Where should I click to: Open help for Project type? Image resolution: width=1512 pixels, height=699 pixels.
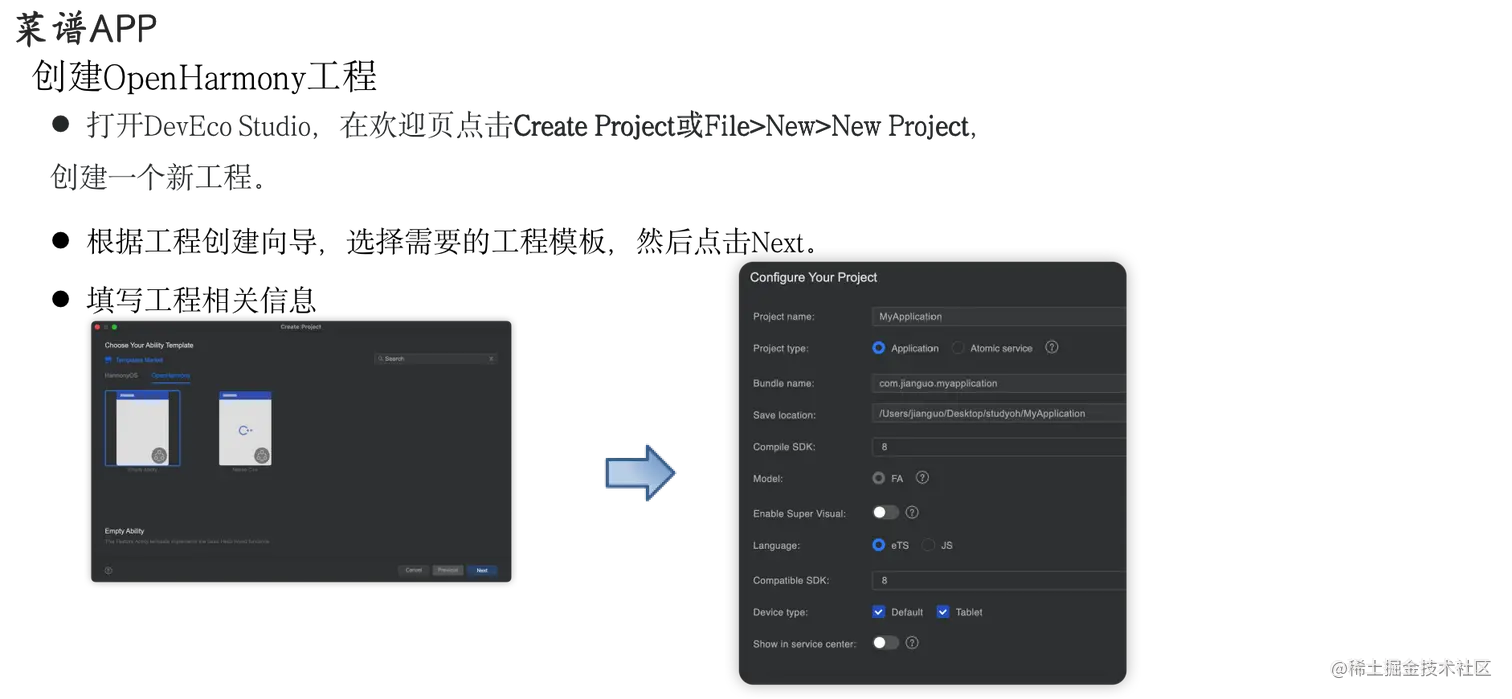(1052, 347)
